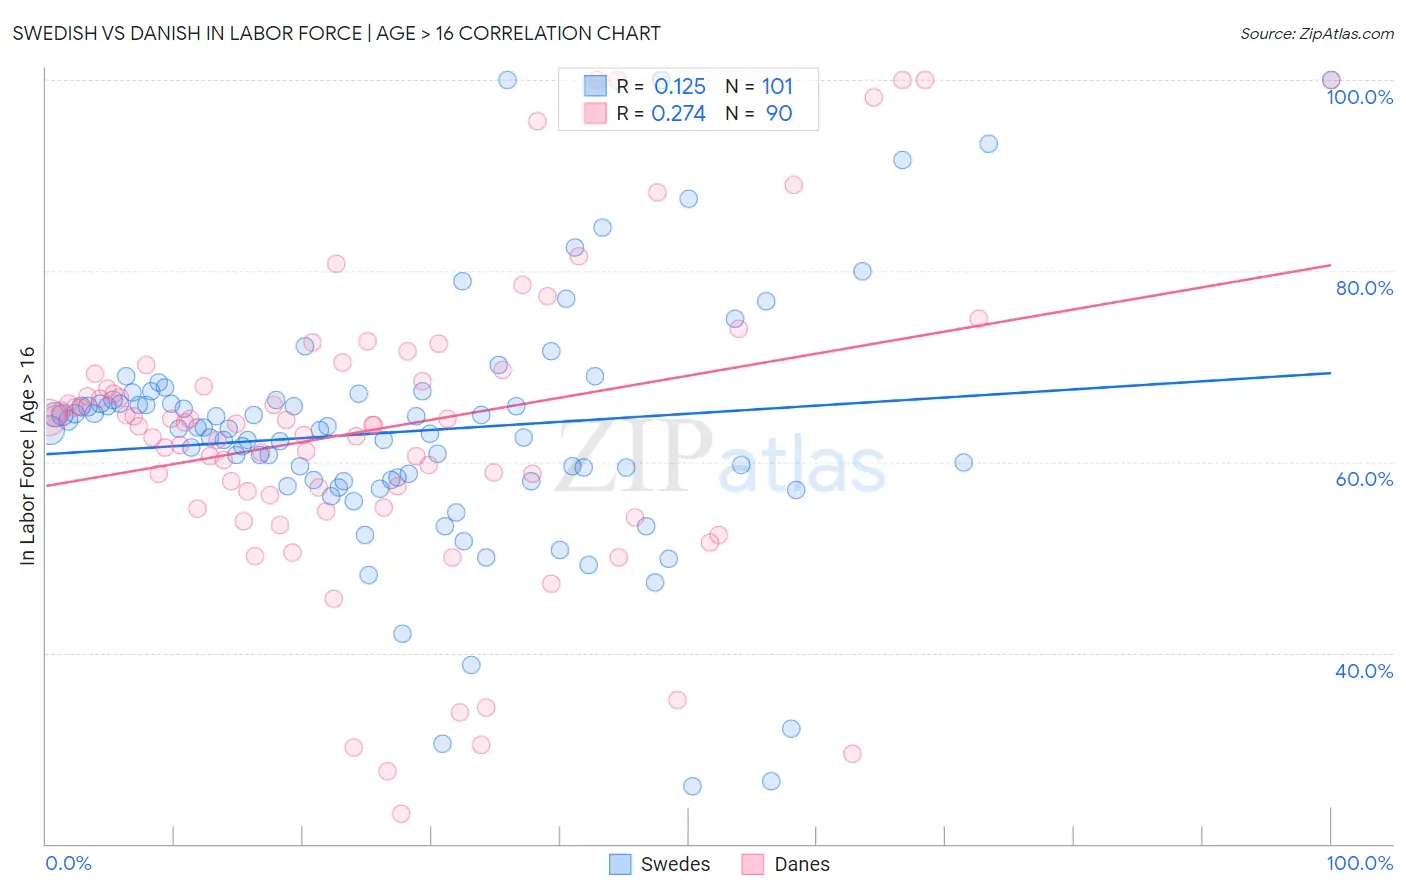Click the blue data point on the top border left of the stats box
The image size is (1406, 892).
pyautogui.click(x=507, y=80)
